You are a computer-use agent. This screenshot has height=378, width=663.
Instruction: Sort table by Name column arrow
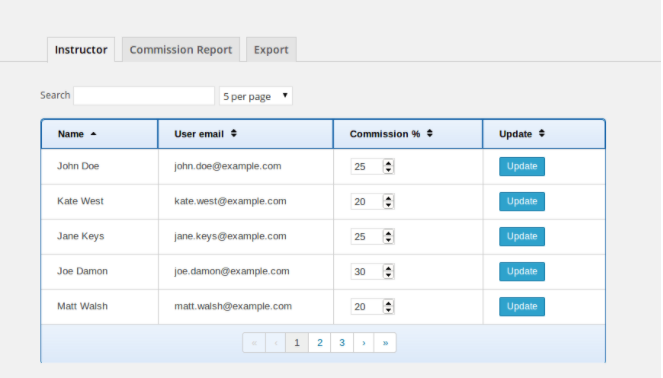coord(93,134)
